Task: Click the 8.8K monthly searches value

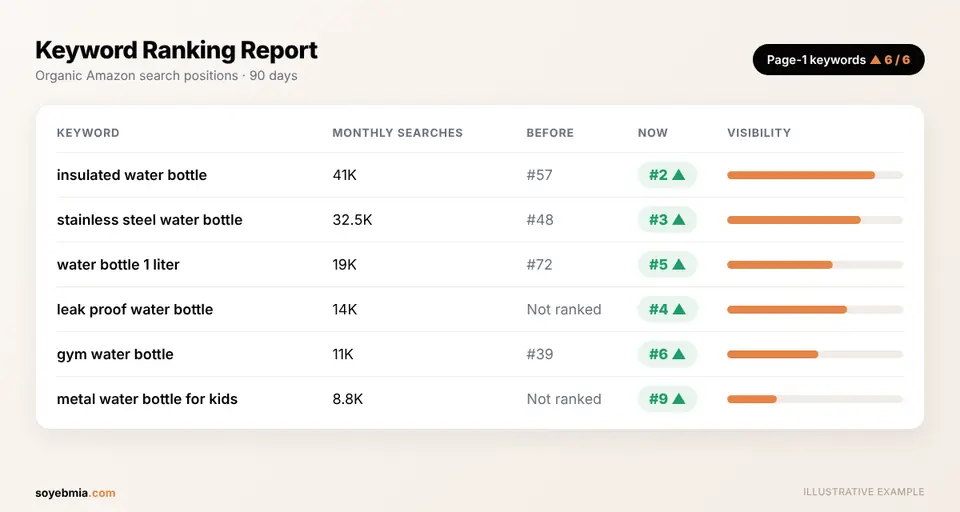Action: [x=347, y=399]
